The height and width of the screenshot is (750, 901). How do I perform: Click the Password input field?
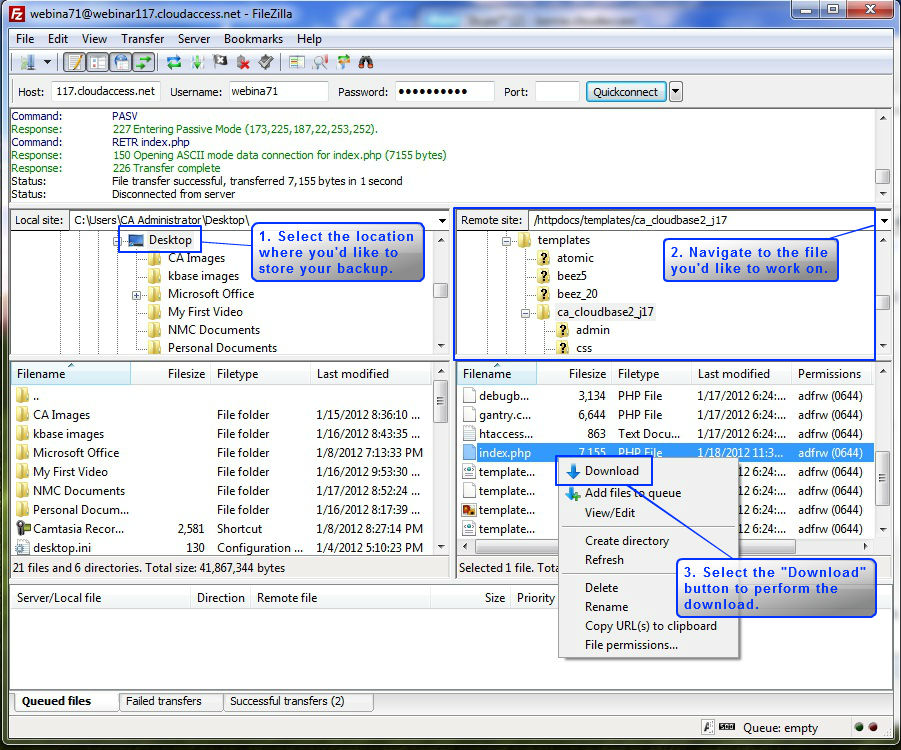(x=444, y=91)
